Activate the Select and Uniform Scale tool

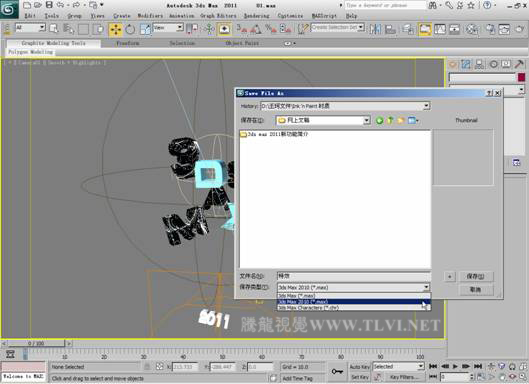pos(145,29)
